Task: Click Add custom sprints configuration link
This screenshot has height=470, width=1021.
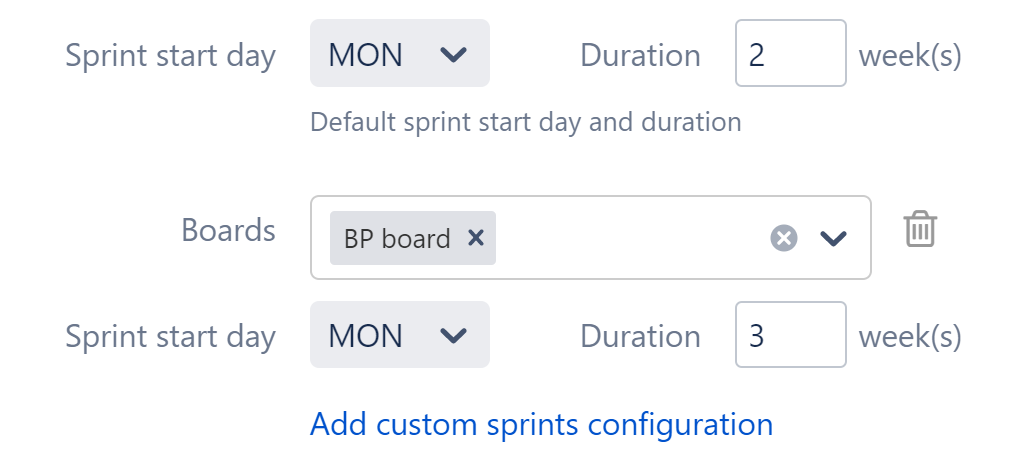Action: click(x=541, y=424)
